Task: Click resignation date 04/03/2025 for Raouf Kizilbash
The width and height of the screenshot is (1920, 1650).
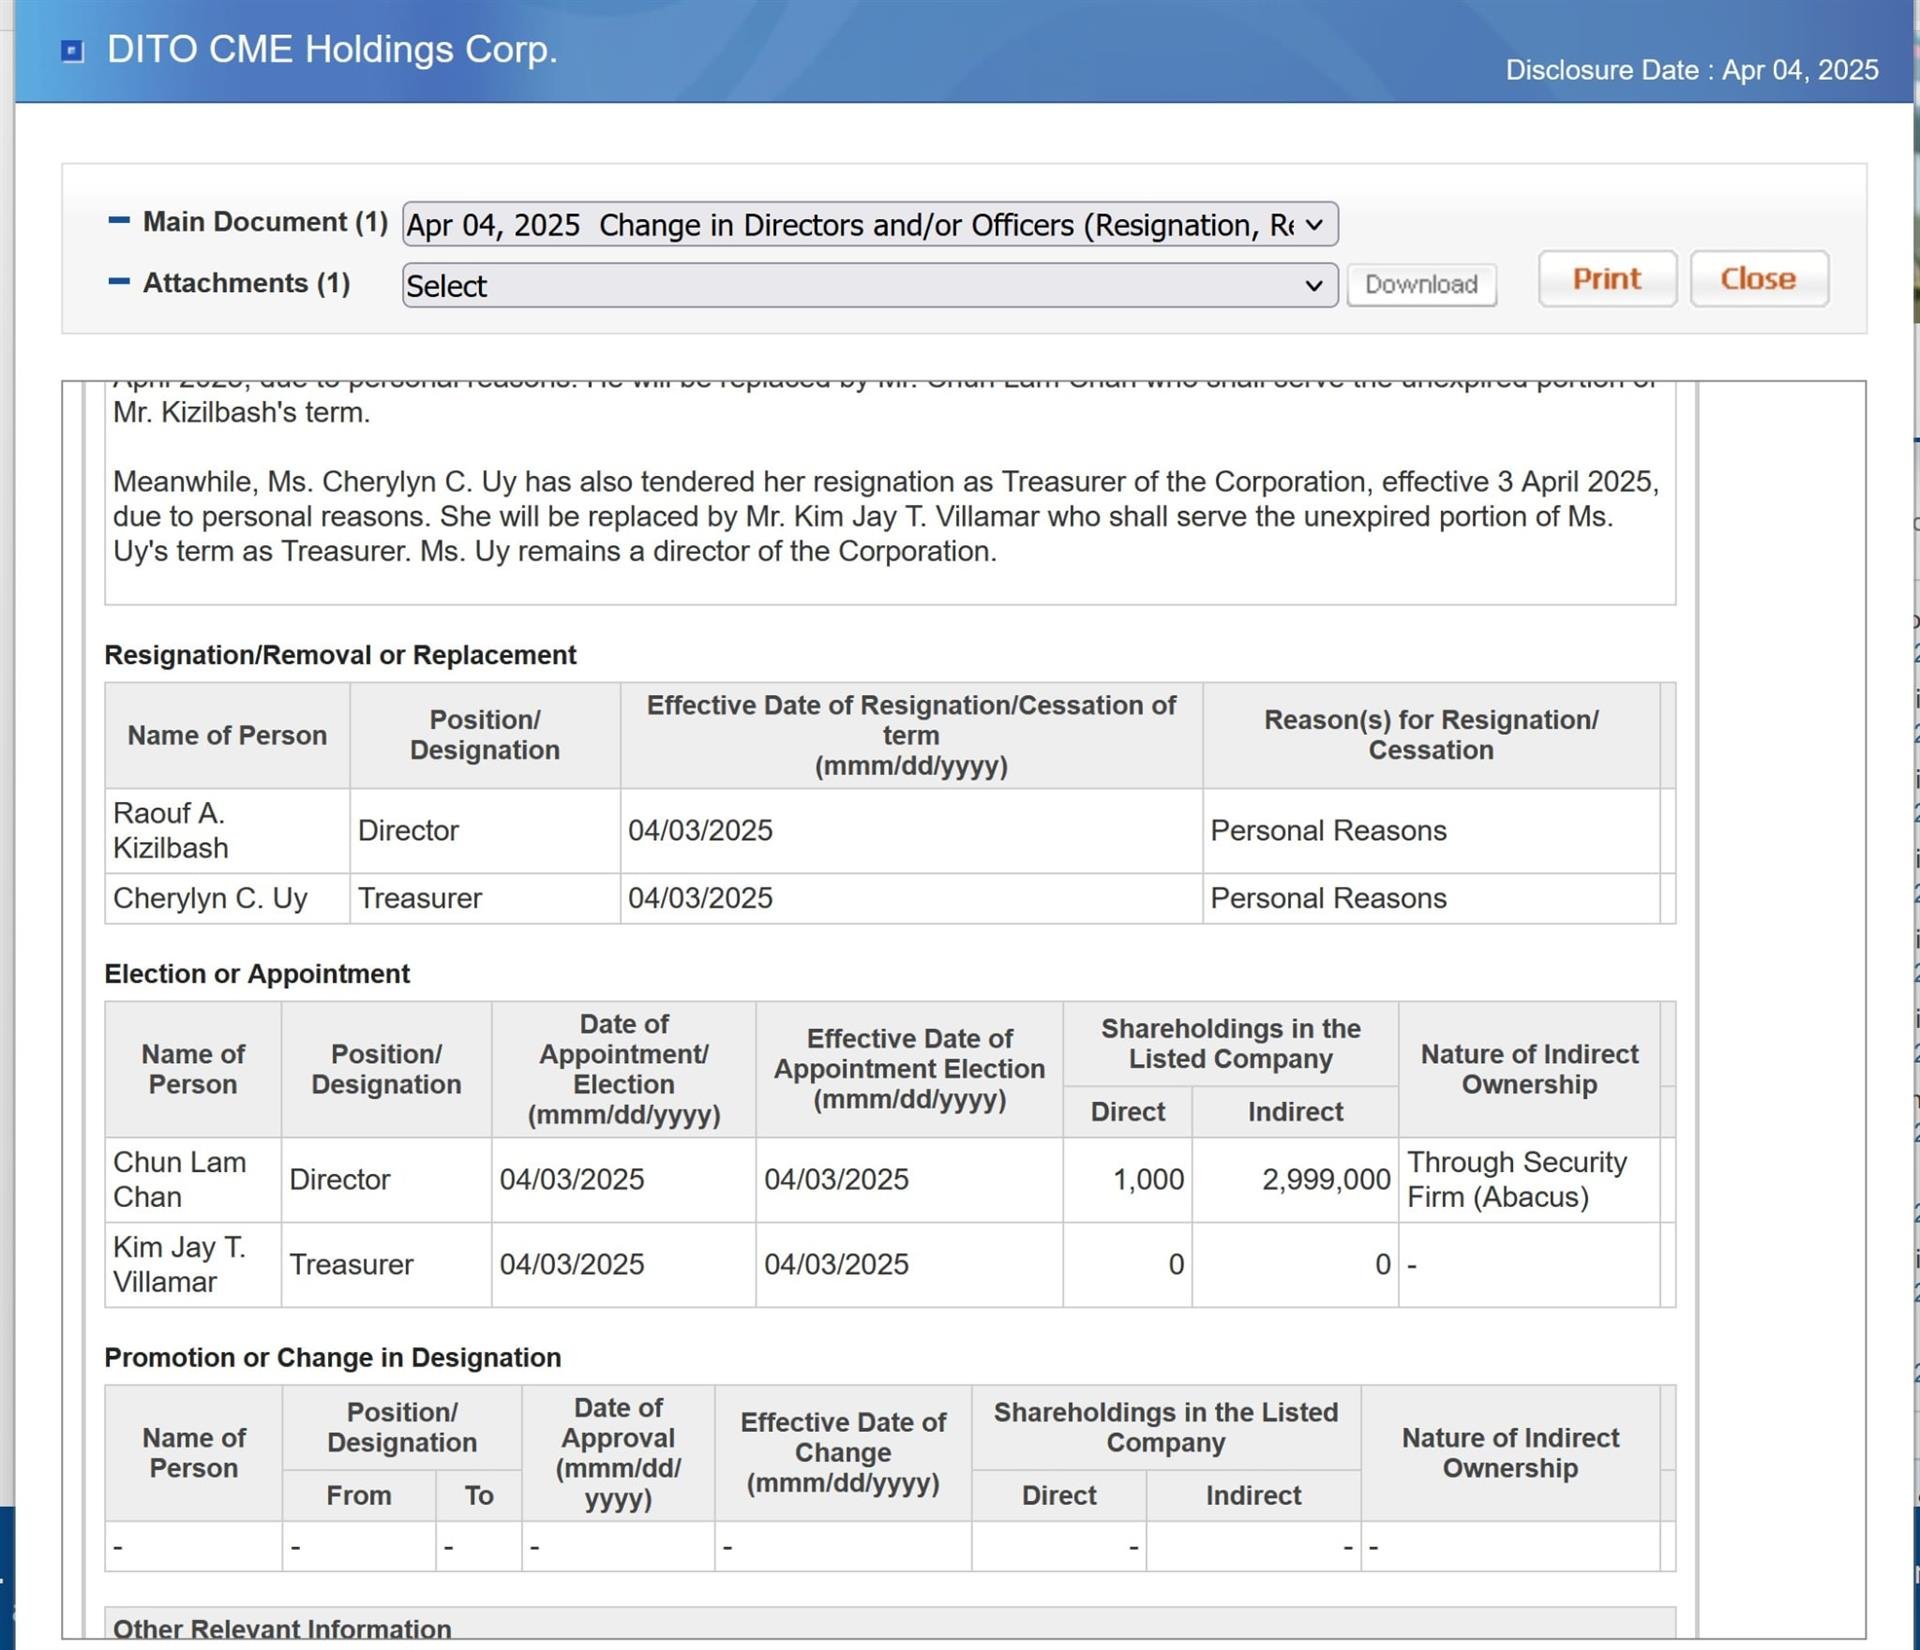Action: pos(700,830)
